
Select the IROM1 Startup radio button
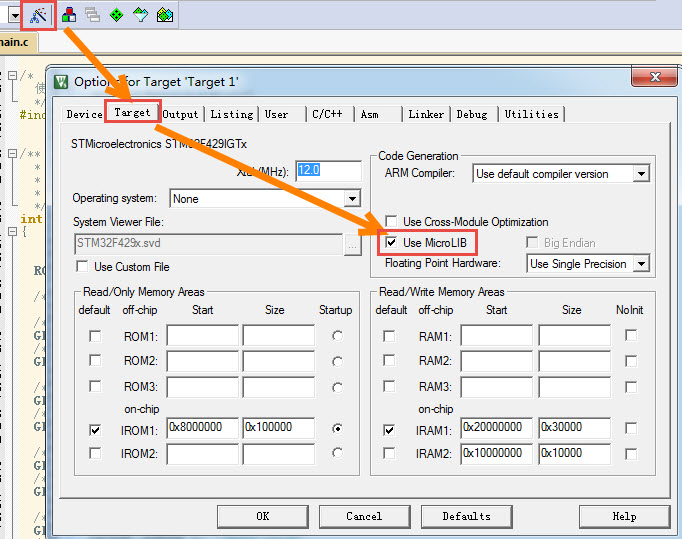click(337, 429)
